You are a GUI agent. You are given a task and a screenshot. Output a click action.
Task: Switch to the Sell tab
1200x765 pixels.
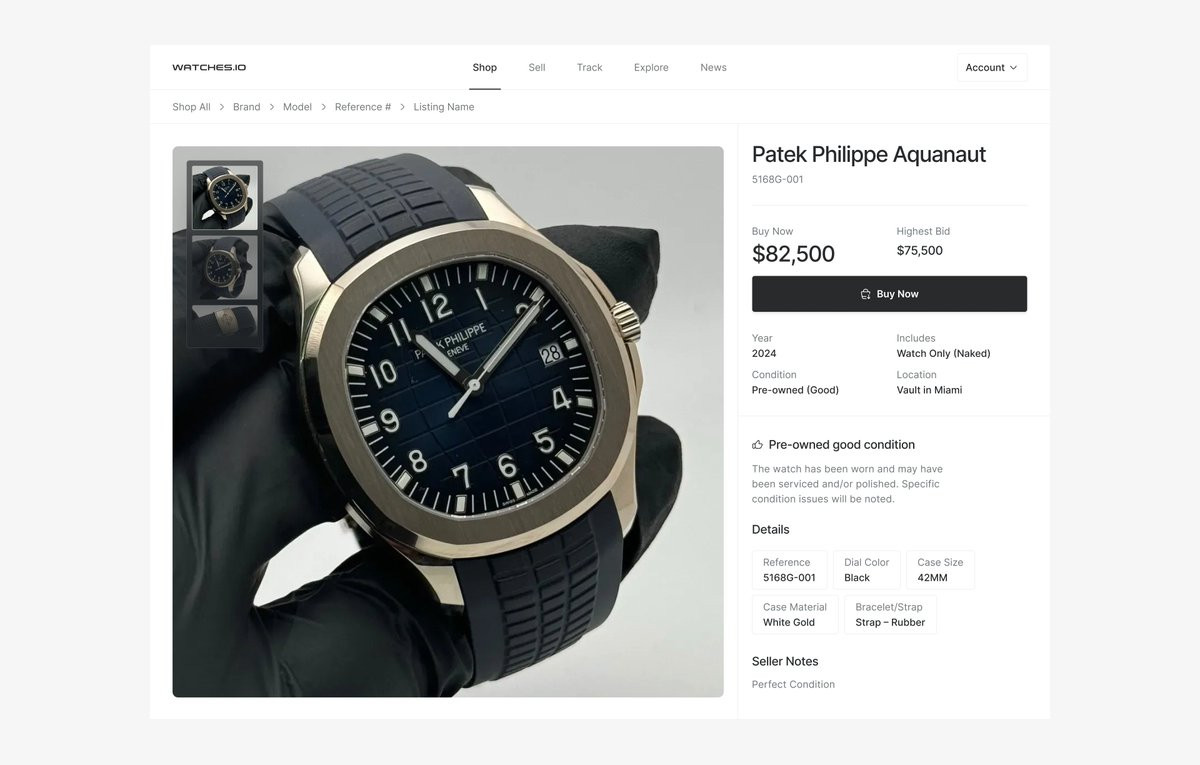(537, 67)
